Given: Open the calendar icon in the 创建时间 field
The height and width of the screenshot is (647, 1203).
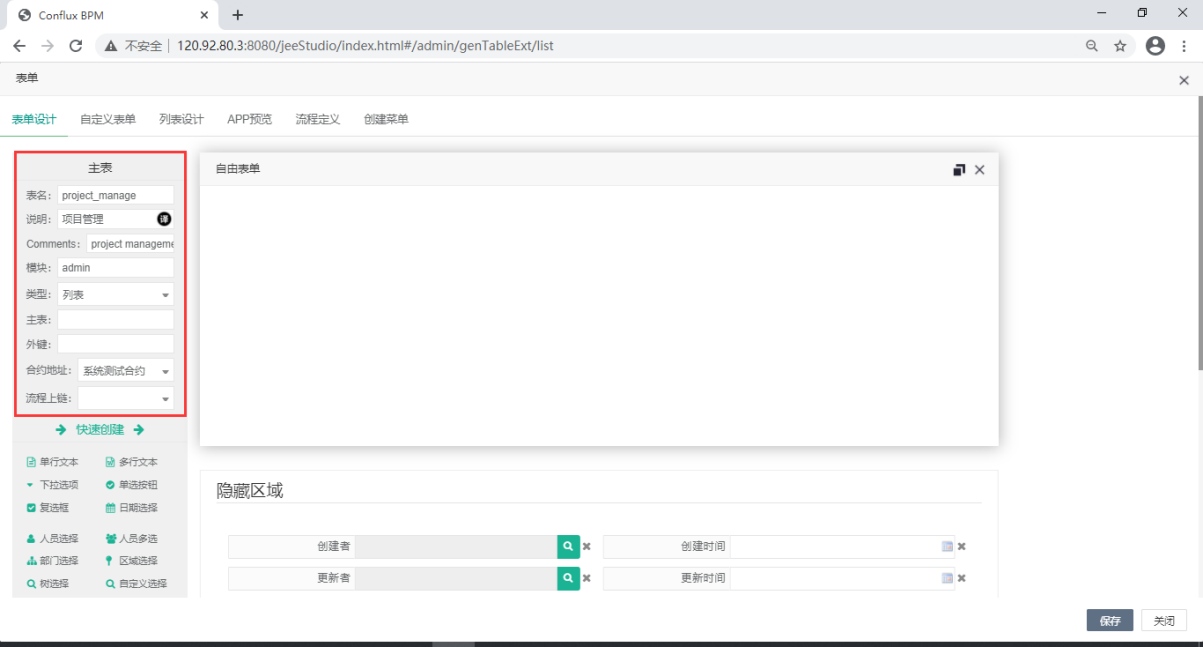Looking at the screenshot, I should pyautogui.click(x=947, y=546).
